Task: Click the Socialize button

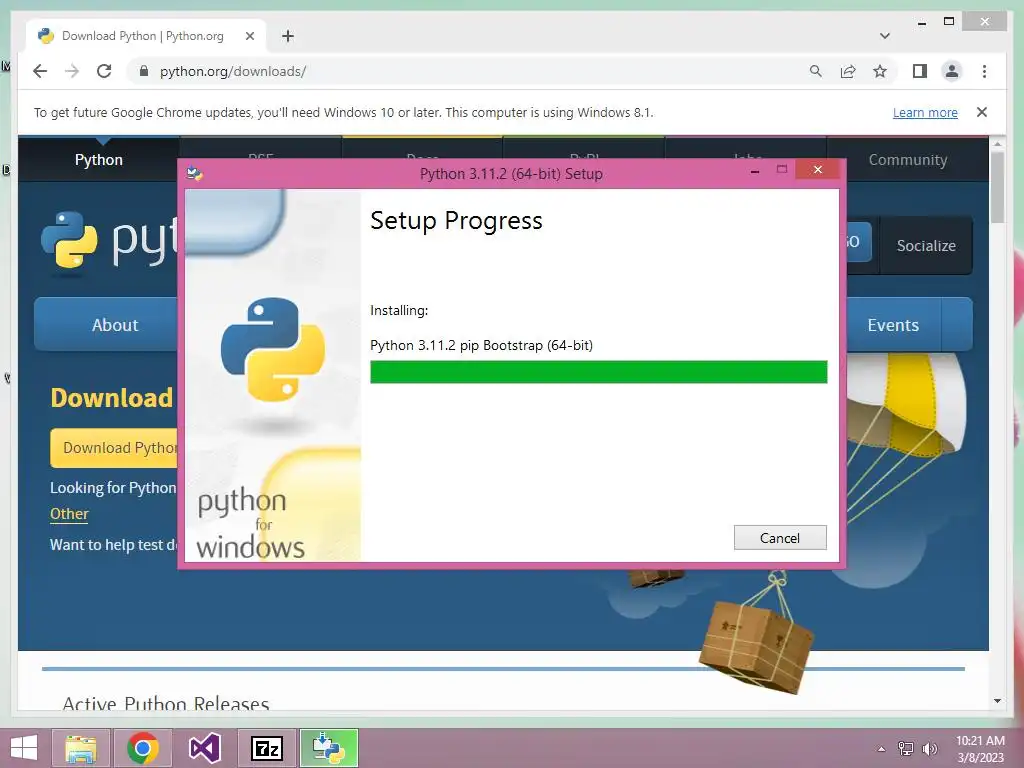Action: pos(926,246)
